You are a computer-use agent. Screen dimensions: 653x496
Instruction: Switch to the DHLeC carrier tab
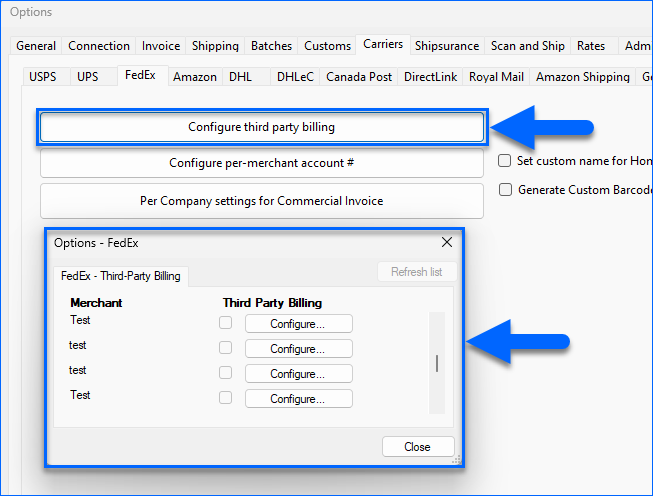click(x=295, y=77)
